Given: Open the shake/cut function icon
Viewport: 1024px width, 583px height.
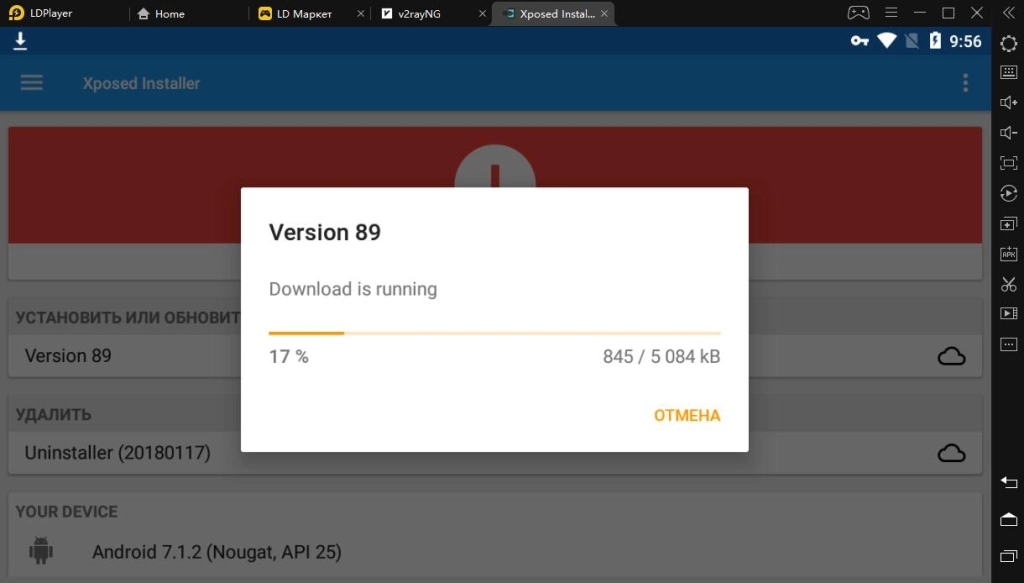Looking at the screenshot, I should [1008, 283].
